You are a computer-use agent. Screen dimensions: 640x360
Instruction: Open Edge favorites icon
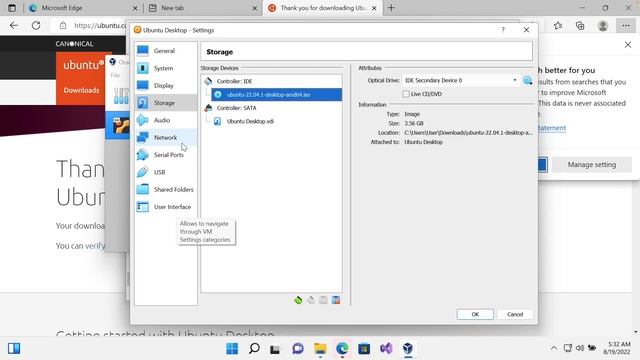558,26
